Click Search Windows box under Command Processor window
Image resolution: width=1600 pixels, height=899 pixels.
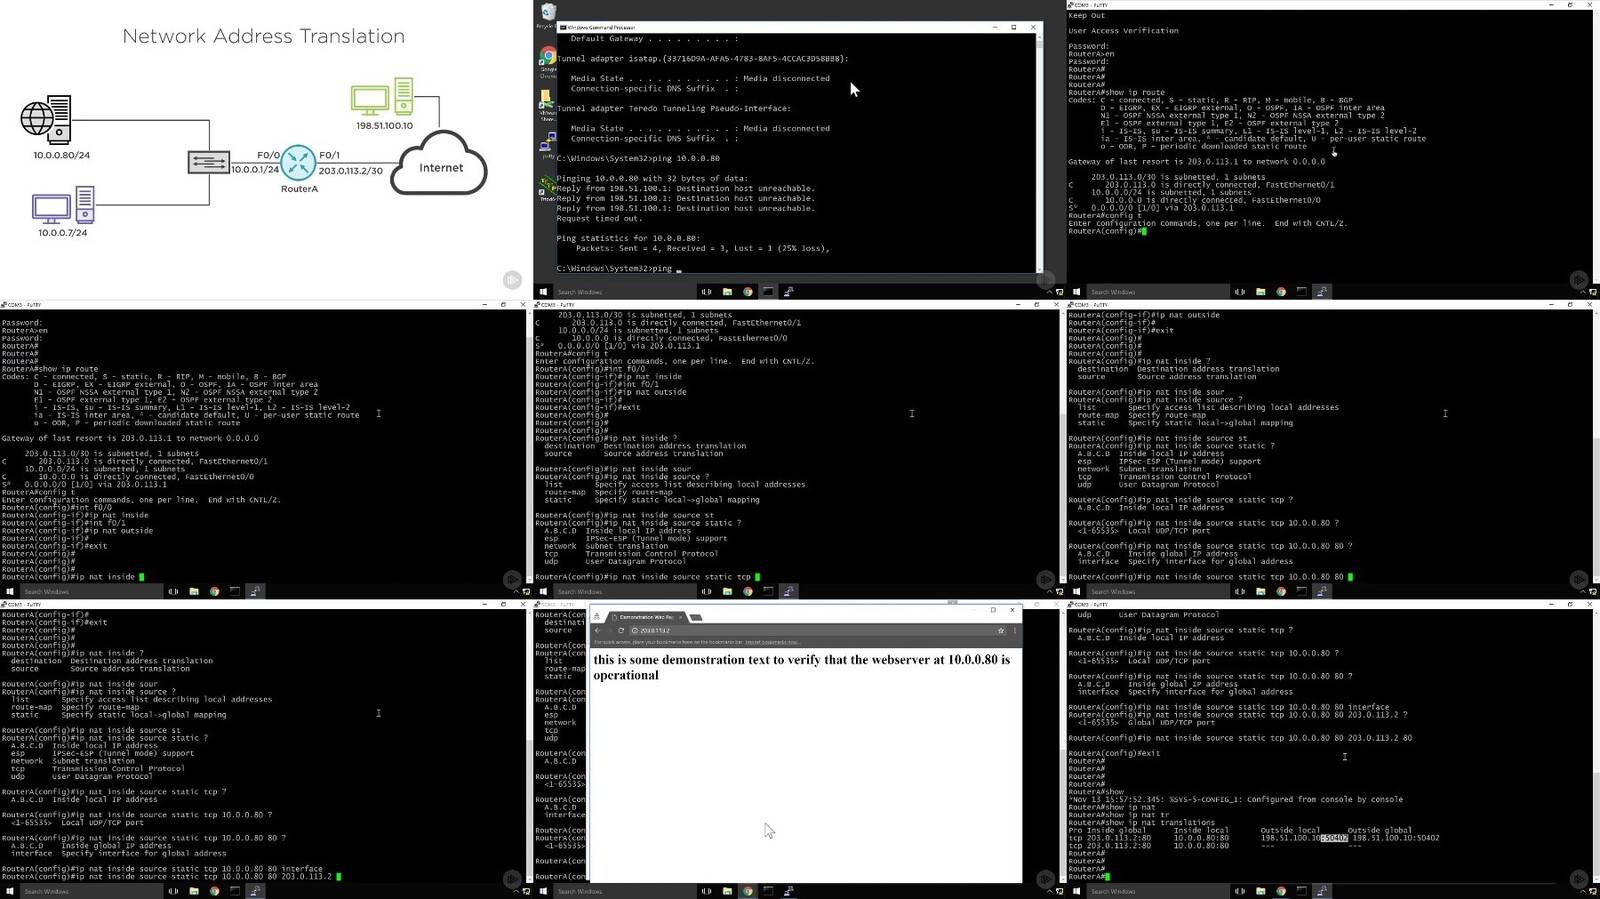pyautogui.click(x=625, y=292)
